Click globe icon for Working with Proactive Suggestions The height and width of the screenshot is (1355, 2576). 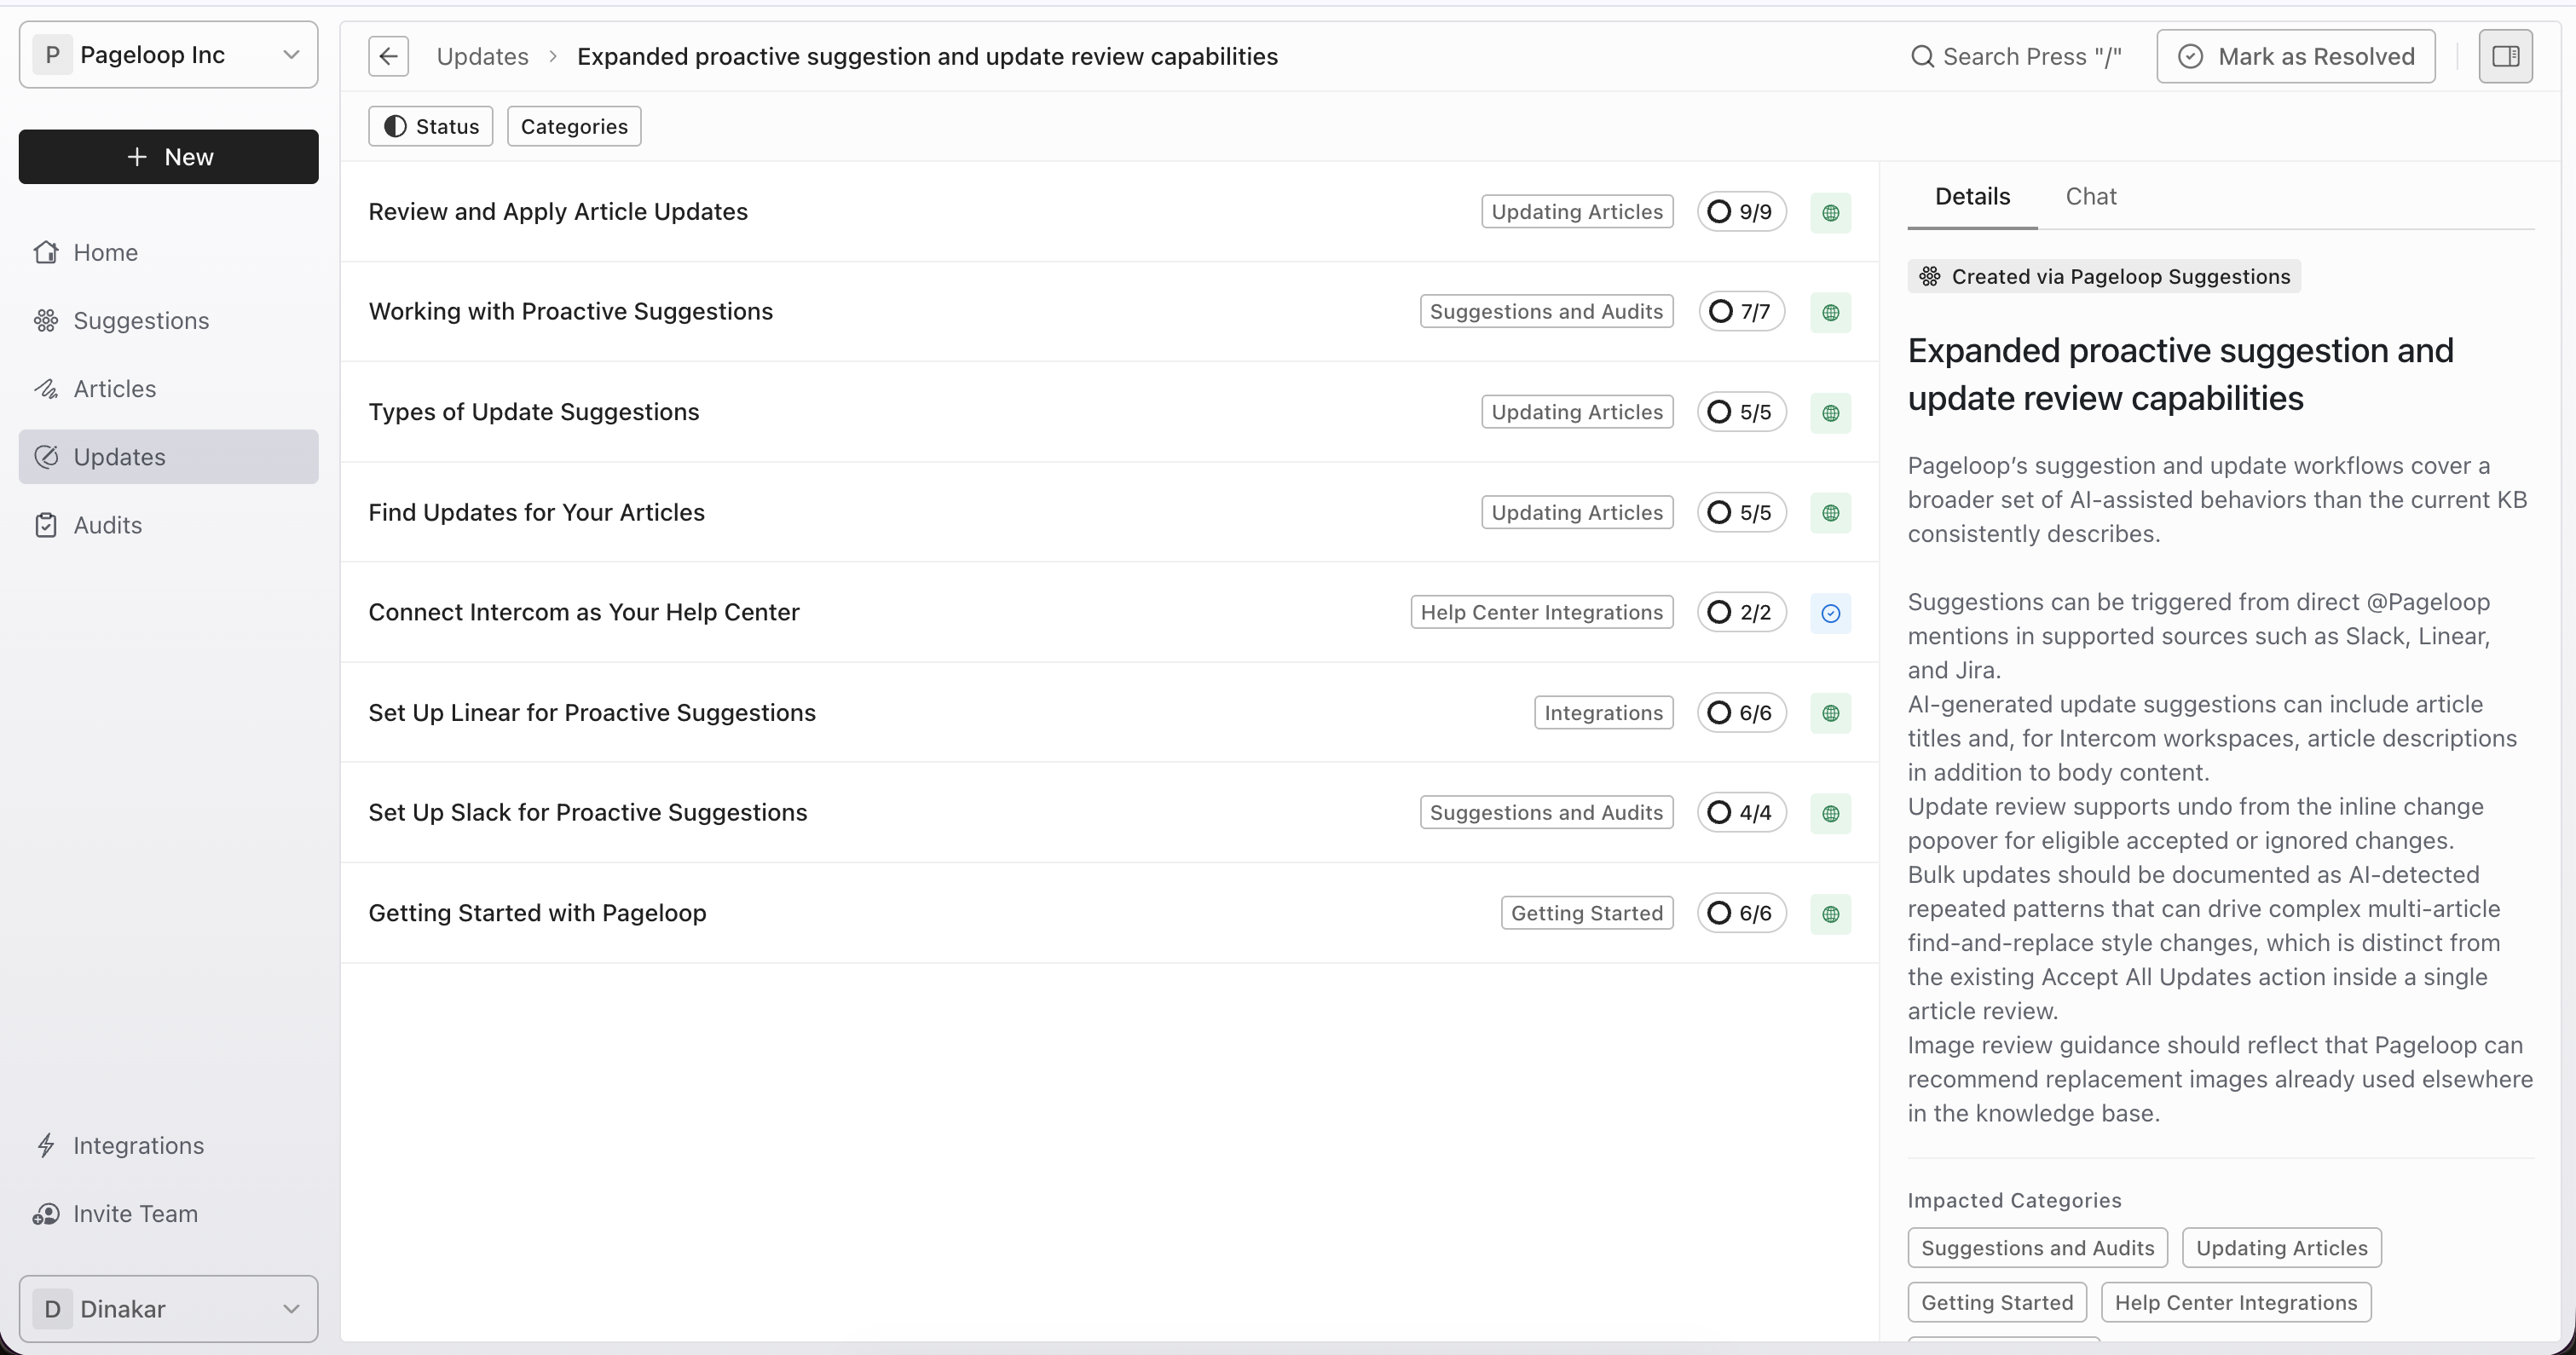(x=1830, y=312)
